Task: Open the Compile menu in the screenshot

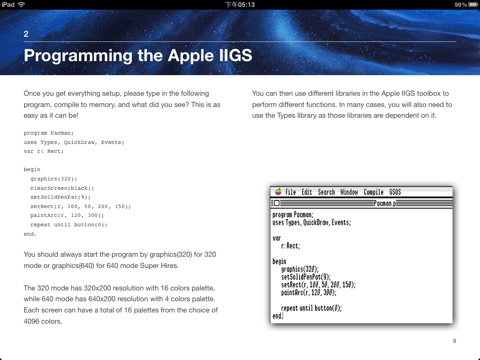Action: pos(373,192)
